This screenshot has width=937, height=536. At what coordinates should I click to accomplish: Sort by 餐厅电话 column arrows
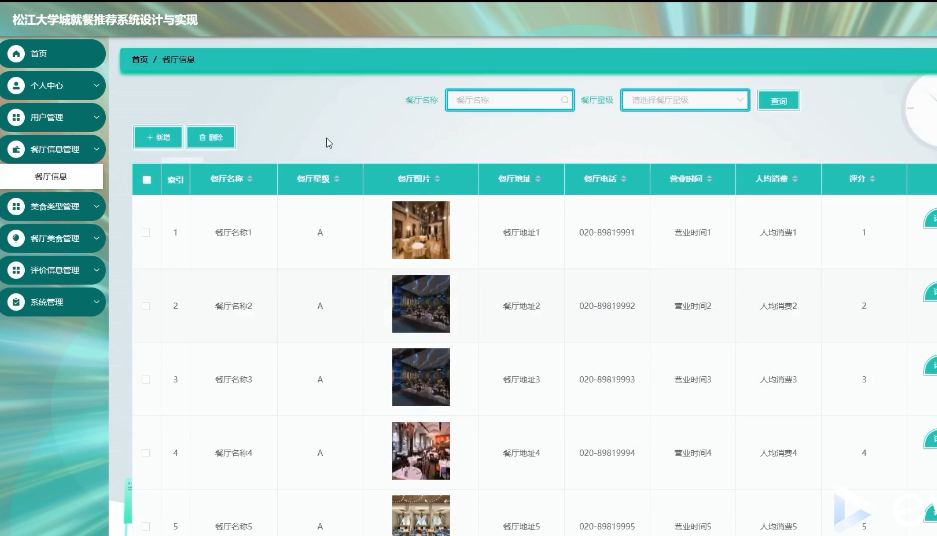pyautogui.click(x=623, y=179)
